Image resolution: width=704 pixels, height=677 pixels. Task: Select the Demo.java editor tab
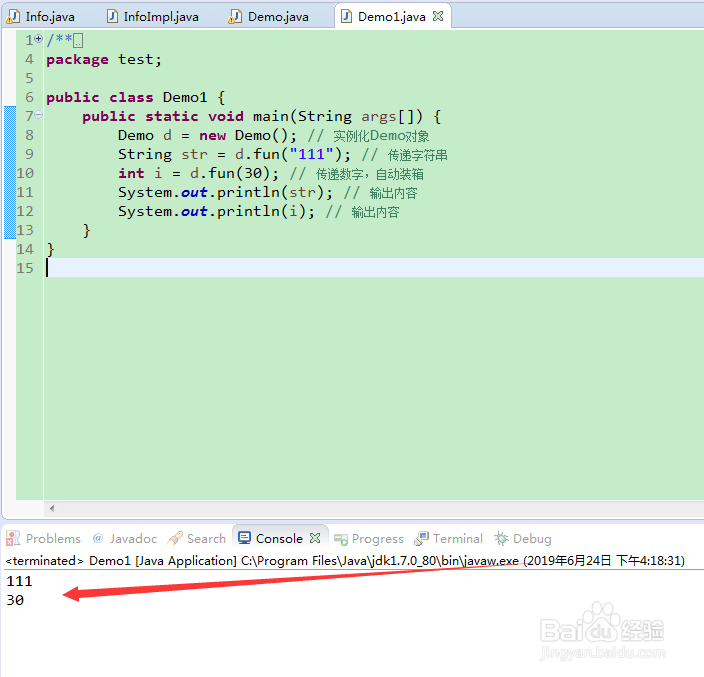click(x=269, y=17)
